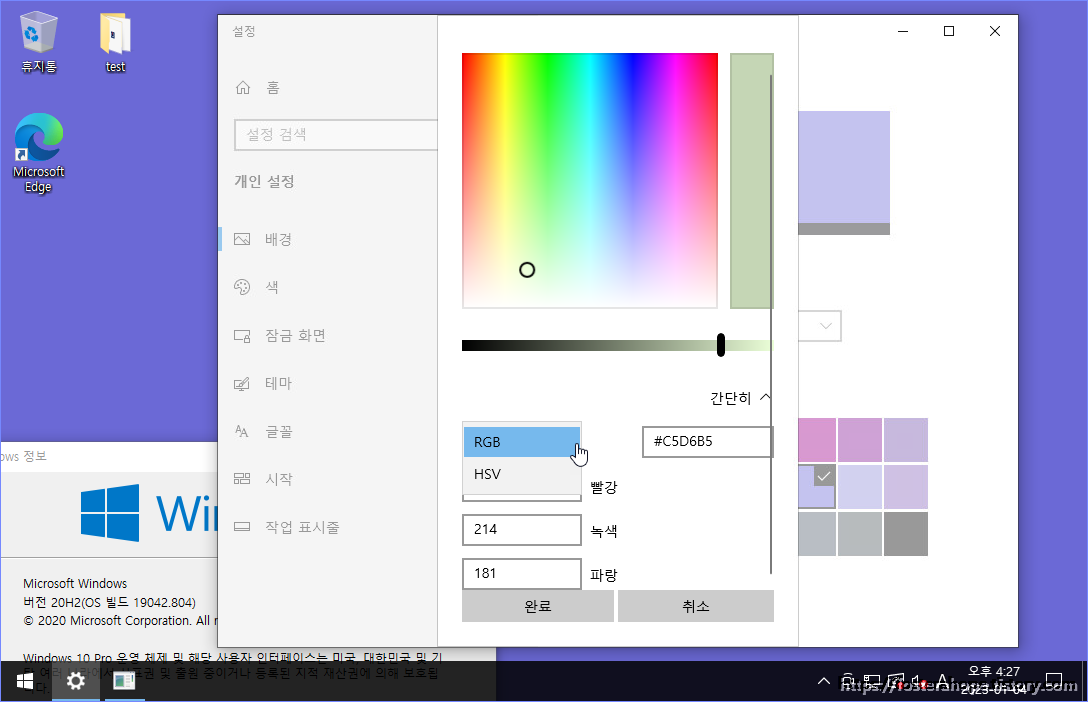
Task: Click the color dialog vertical scrollbar
Action: [771, 324]
